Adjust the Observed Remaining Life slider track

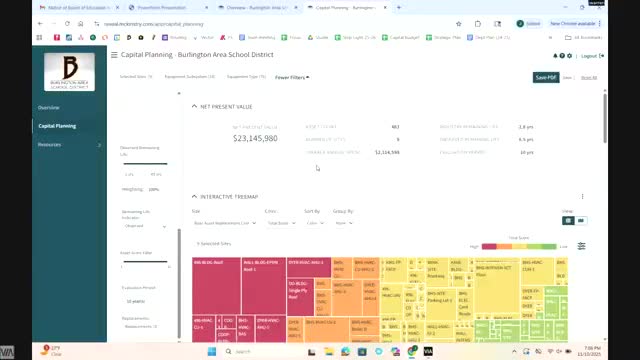click(x=145, y=164)
